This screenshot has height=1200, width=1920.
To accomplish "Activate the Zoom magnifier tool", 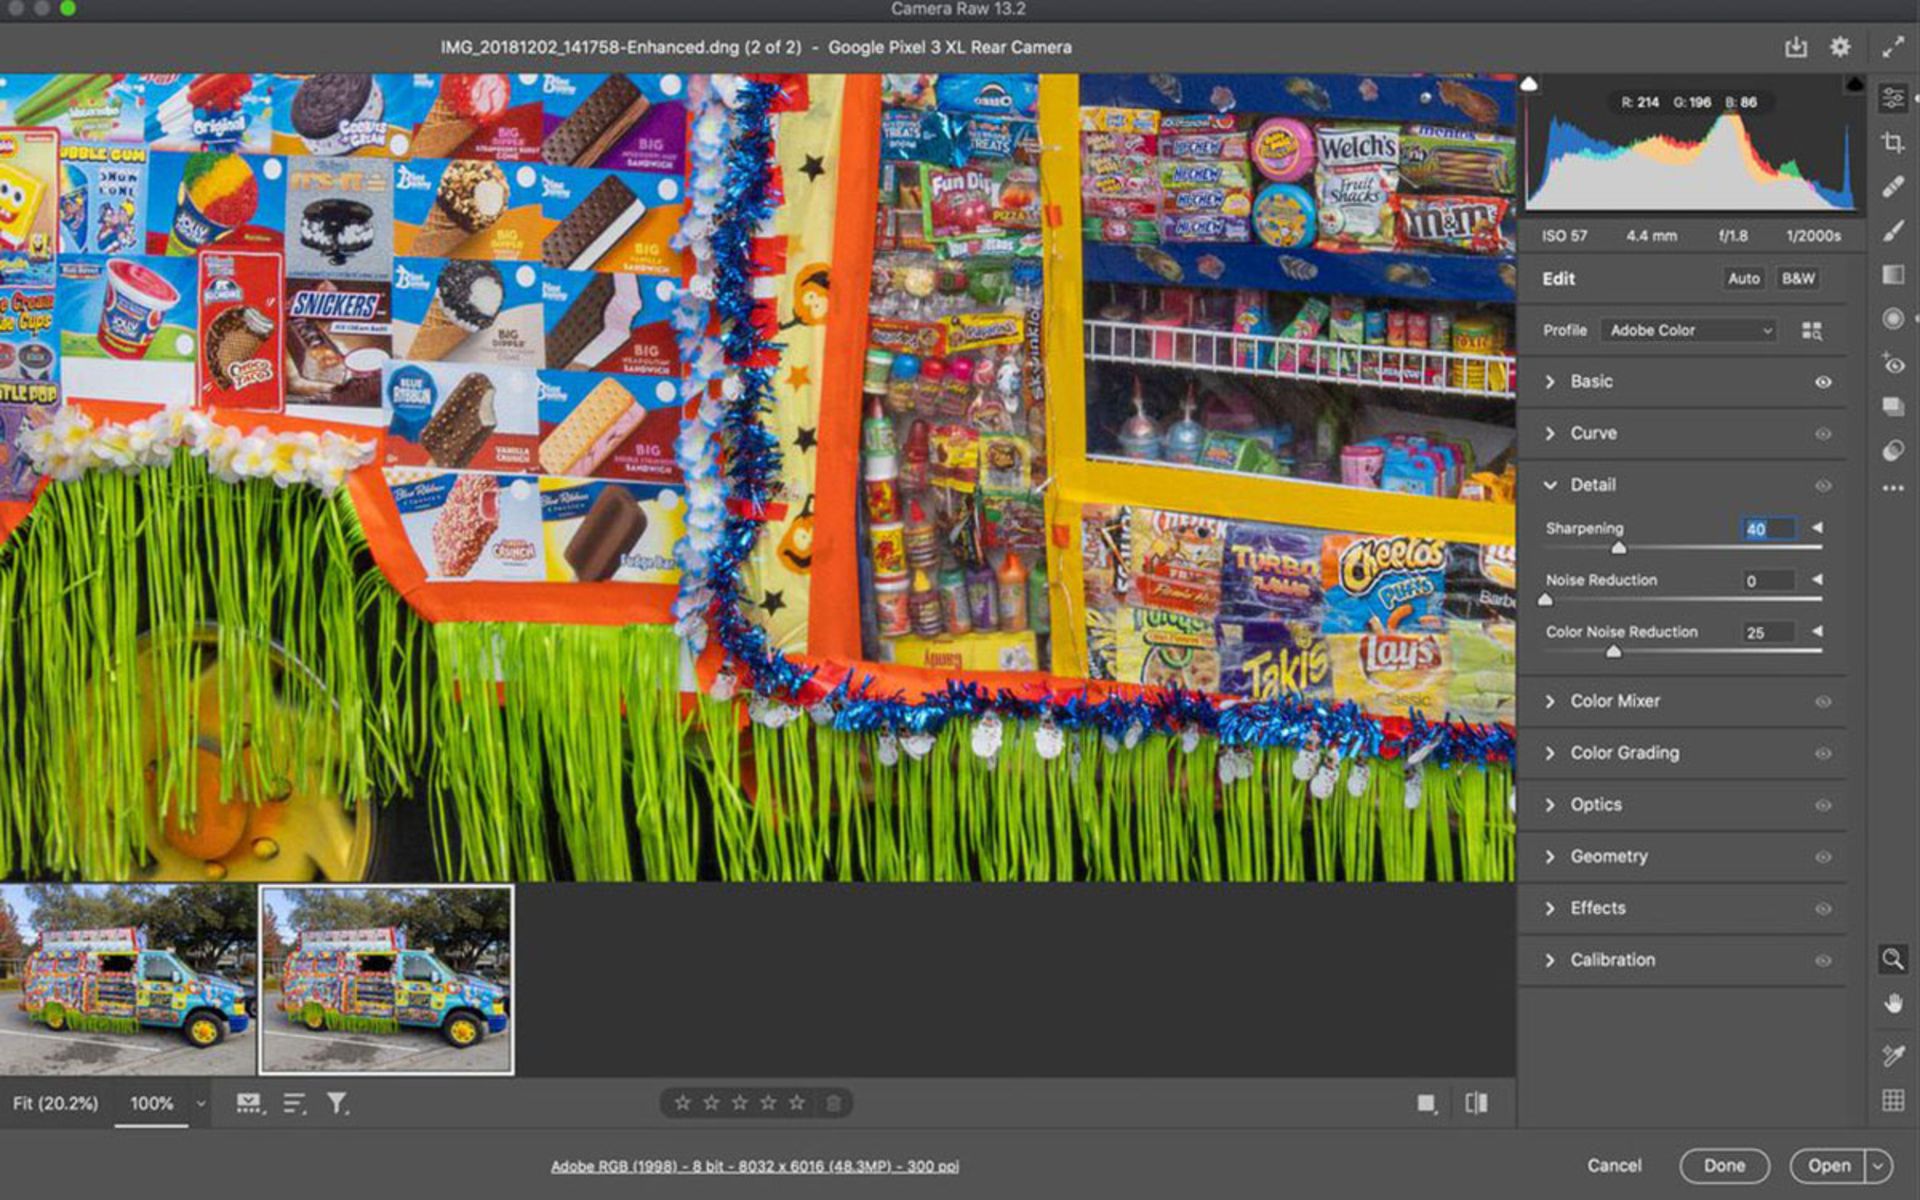I will [1892, 959].
